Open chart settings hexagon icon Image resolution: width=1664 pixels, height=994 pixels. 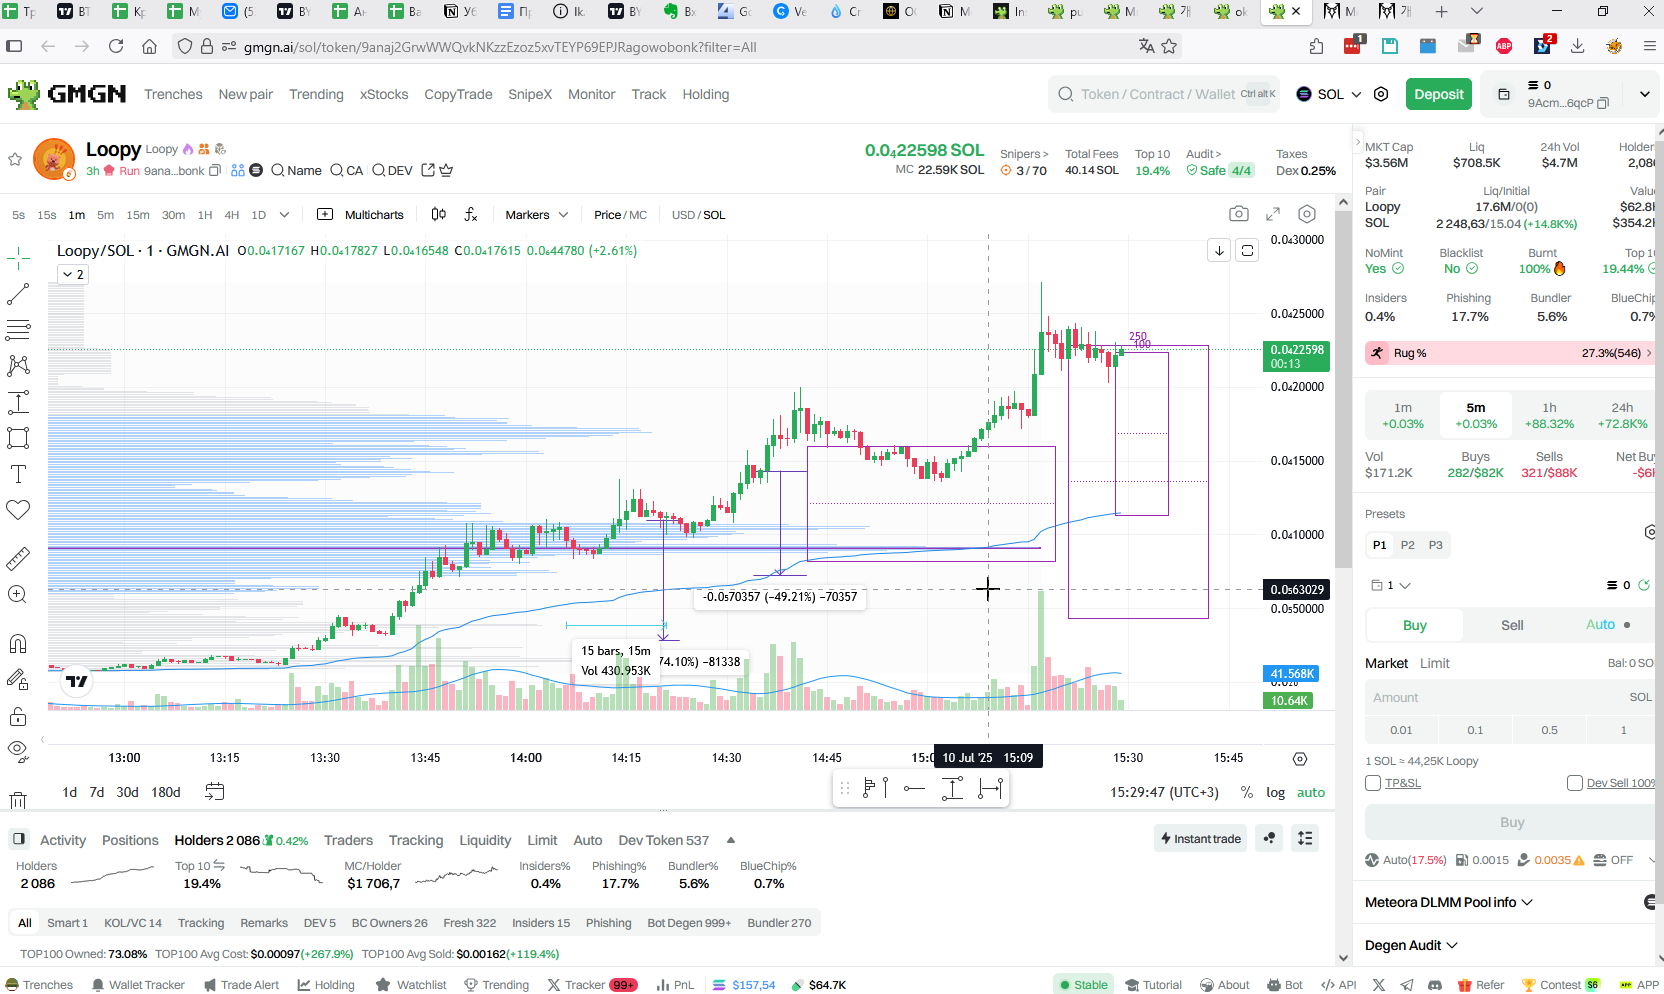(1307, 214)
